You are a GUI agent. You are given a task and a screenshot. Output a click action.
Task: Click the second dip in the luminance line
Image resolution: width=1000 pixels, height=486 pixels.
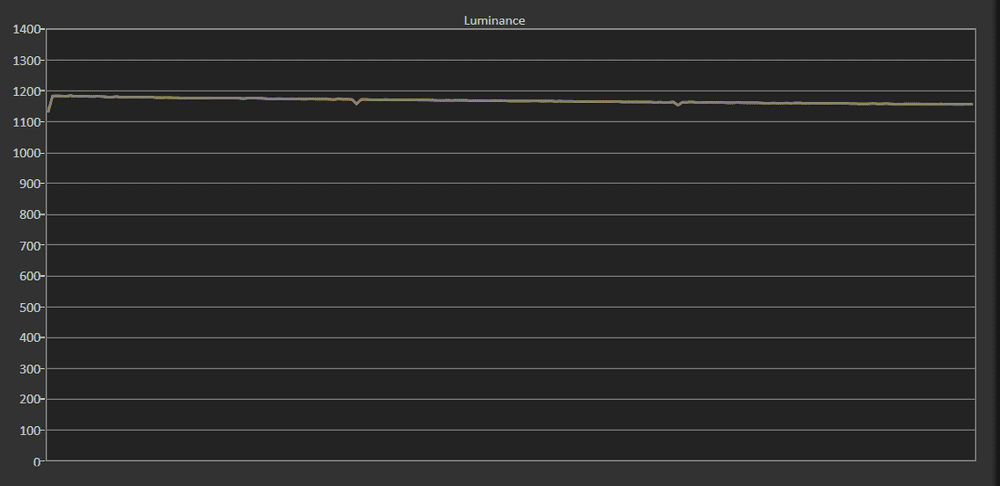(x=678, y=104)
